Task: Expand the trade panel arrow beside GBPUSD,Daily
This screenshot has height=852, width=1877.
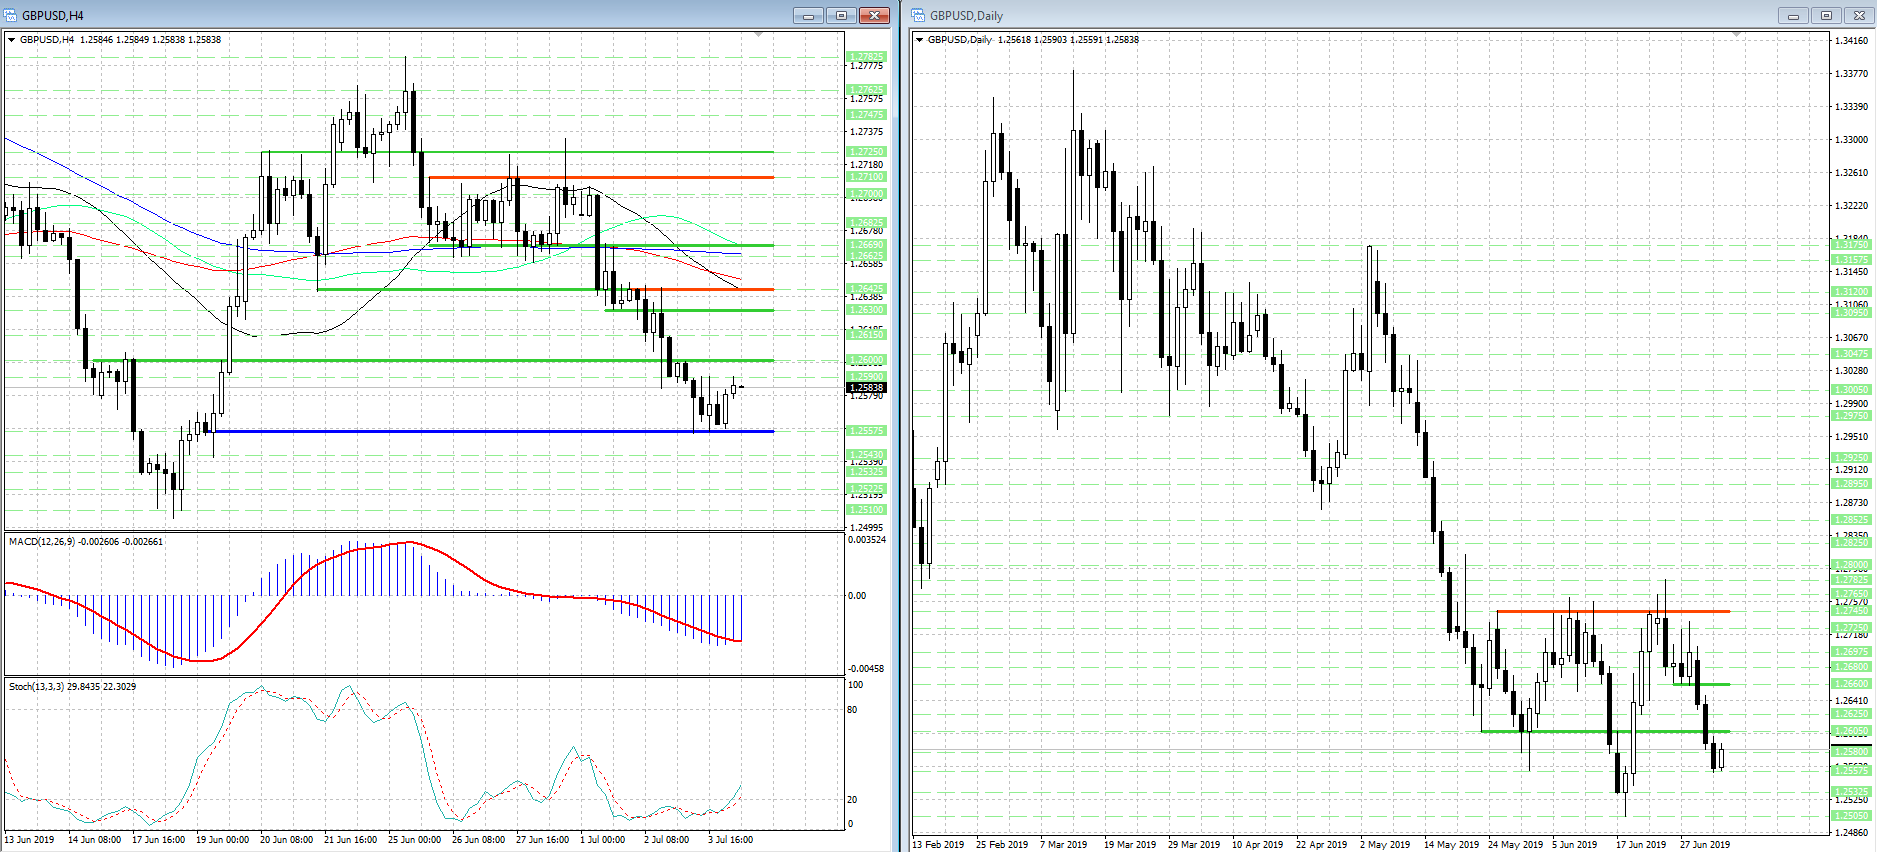Action: click(919, 40)
